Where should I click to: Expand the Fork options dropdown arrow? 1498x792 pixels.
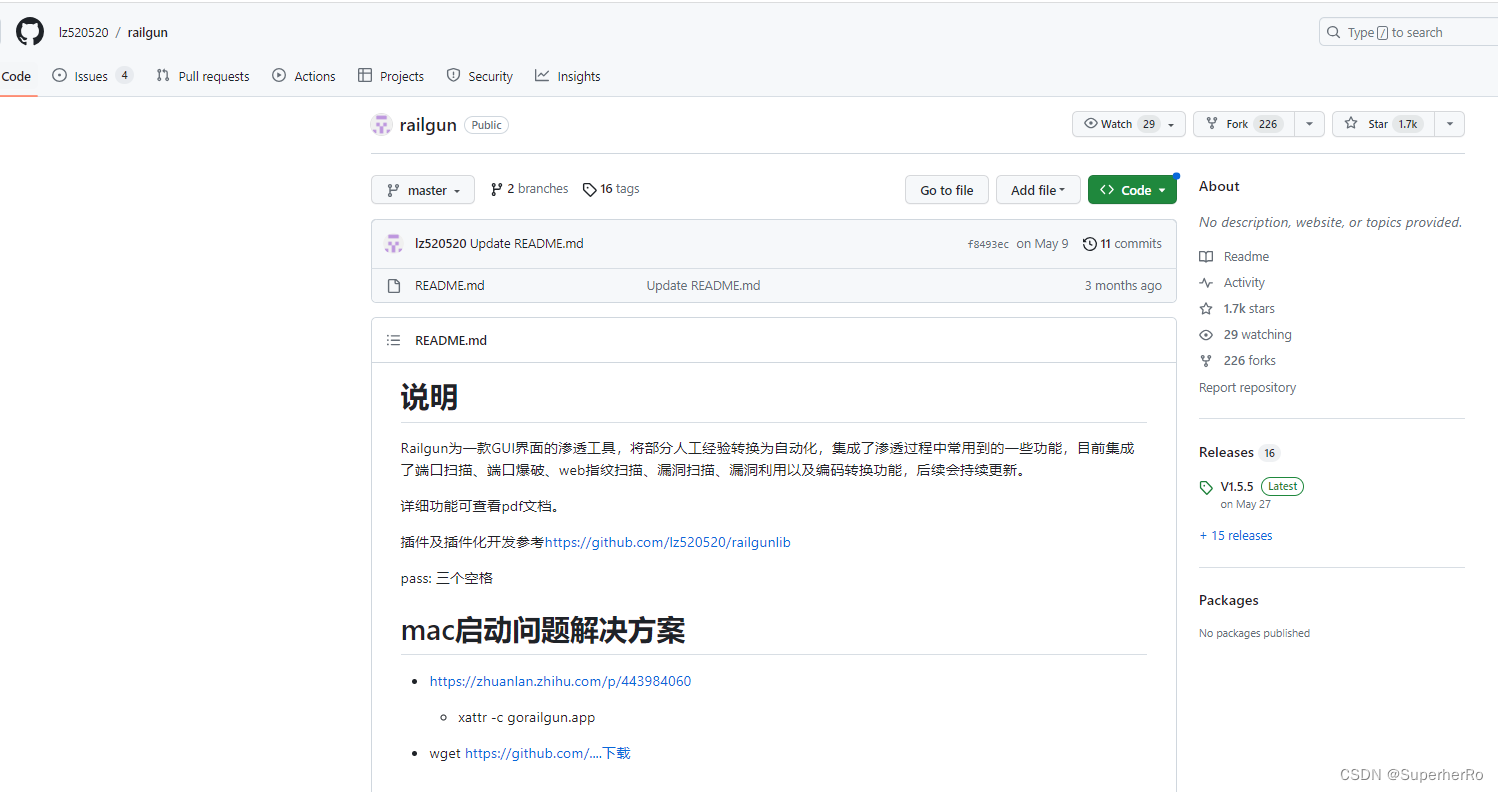[1309, 124]
